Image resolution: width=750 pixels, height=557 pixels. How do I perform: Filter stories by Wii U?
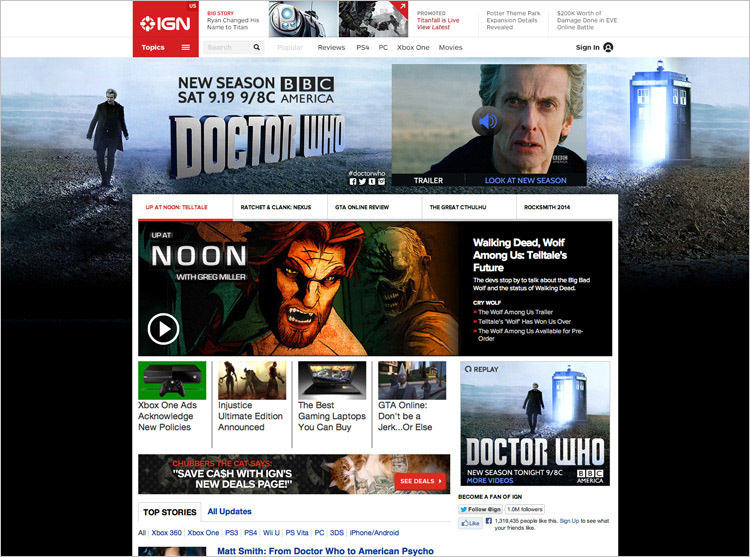pyautogui.click(x=271, y=533)
